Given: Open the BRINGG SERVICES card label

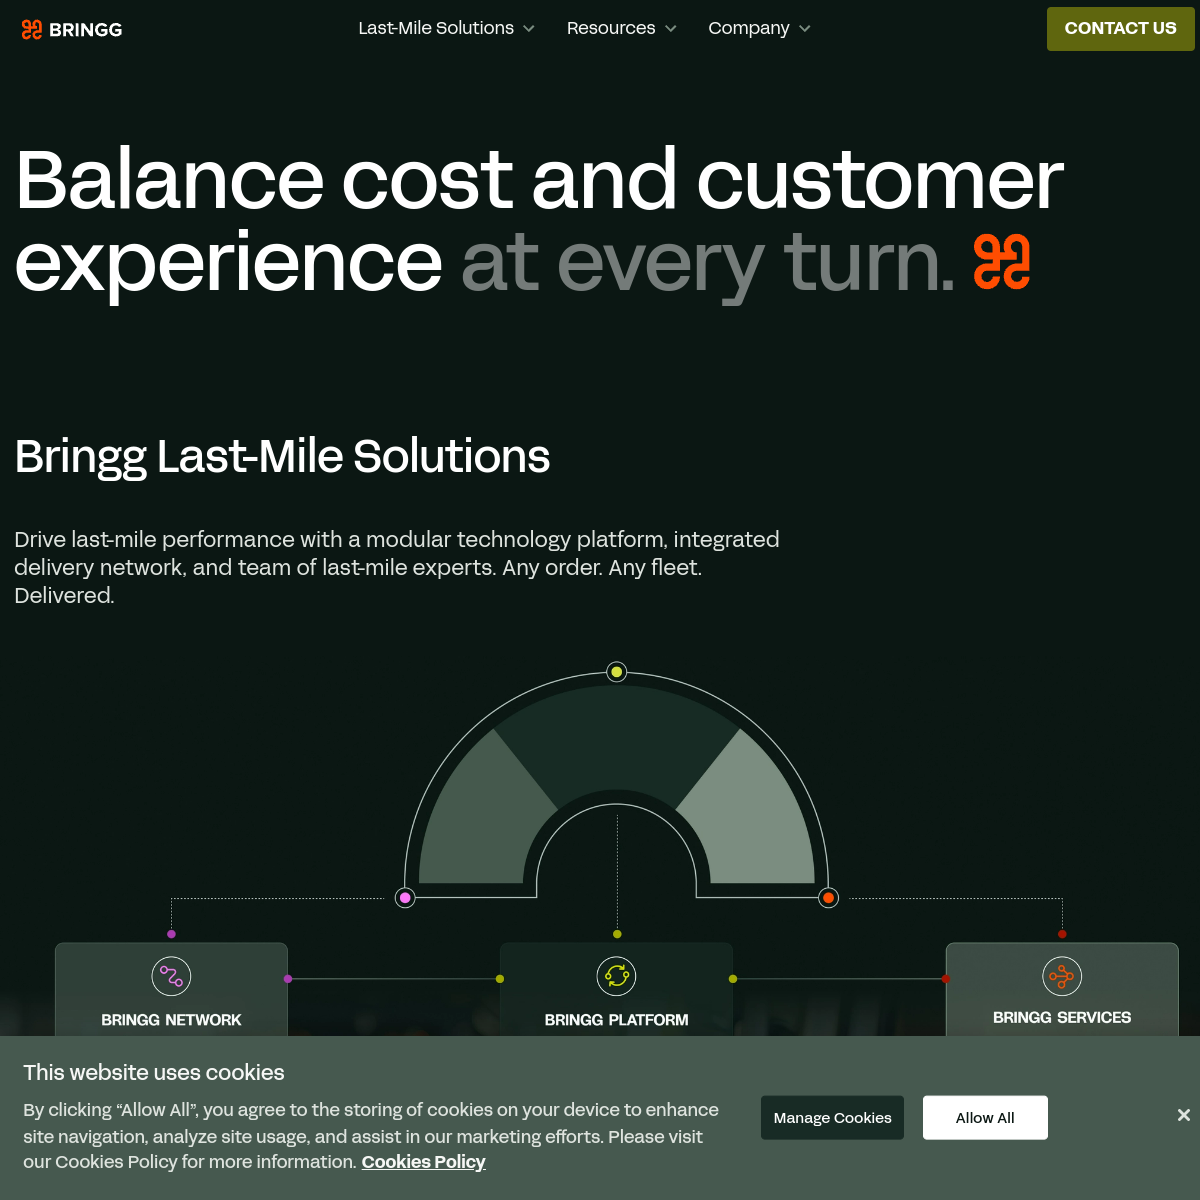Looking at the screenshot, I should pyautogui.click(x=1062, y=1017).
